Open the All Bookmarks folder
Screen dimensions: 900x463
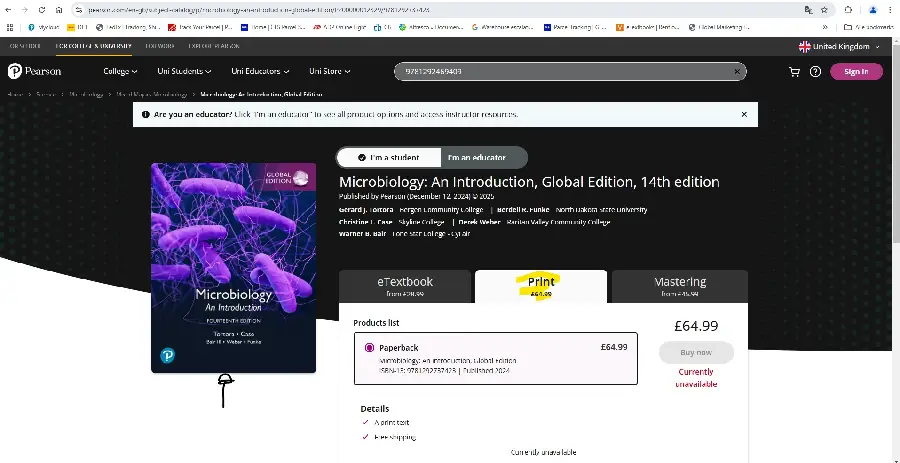870,27
